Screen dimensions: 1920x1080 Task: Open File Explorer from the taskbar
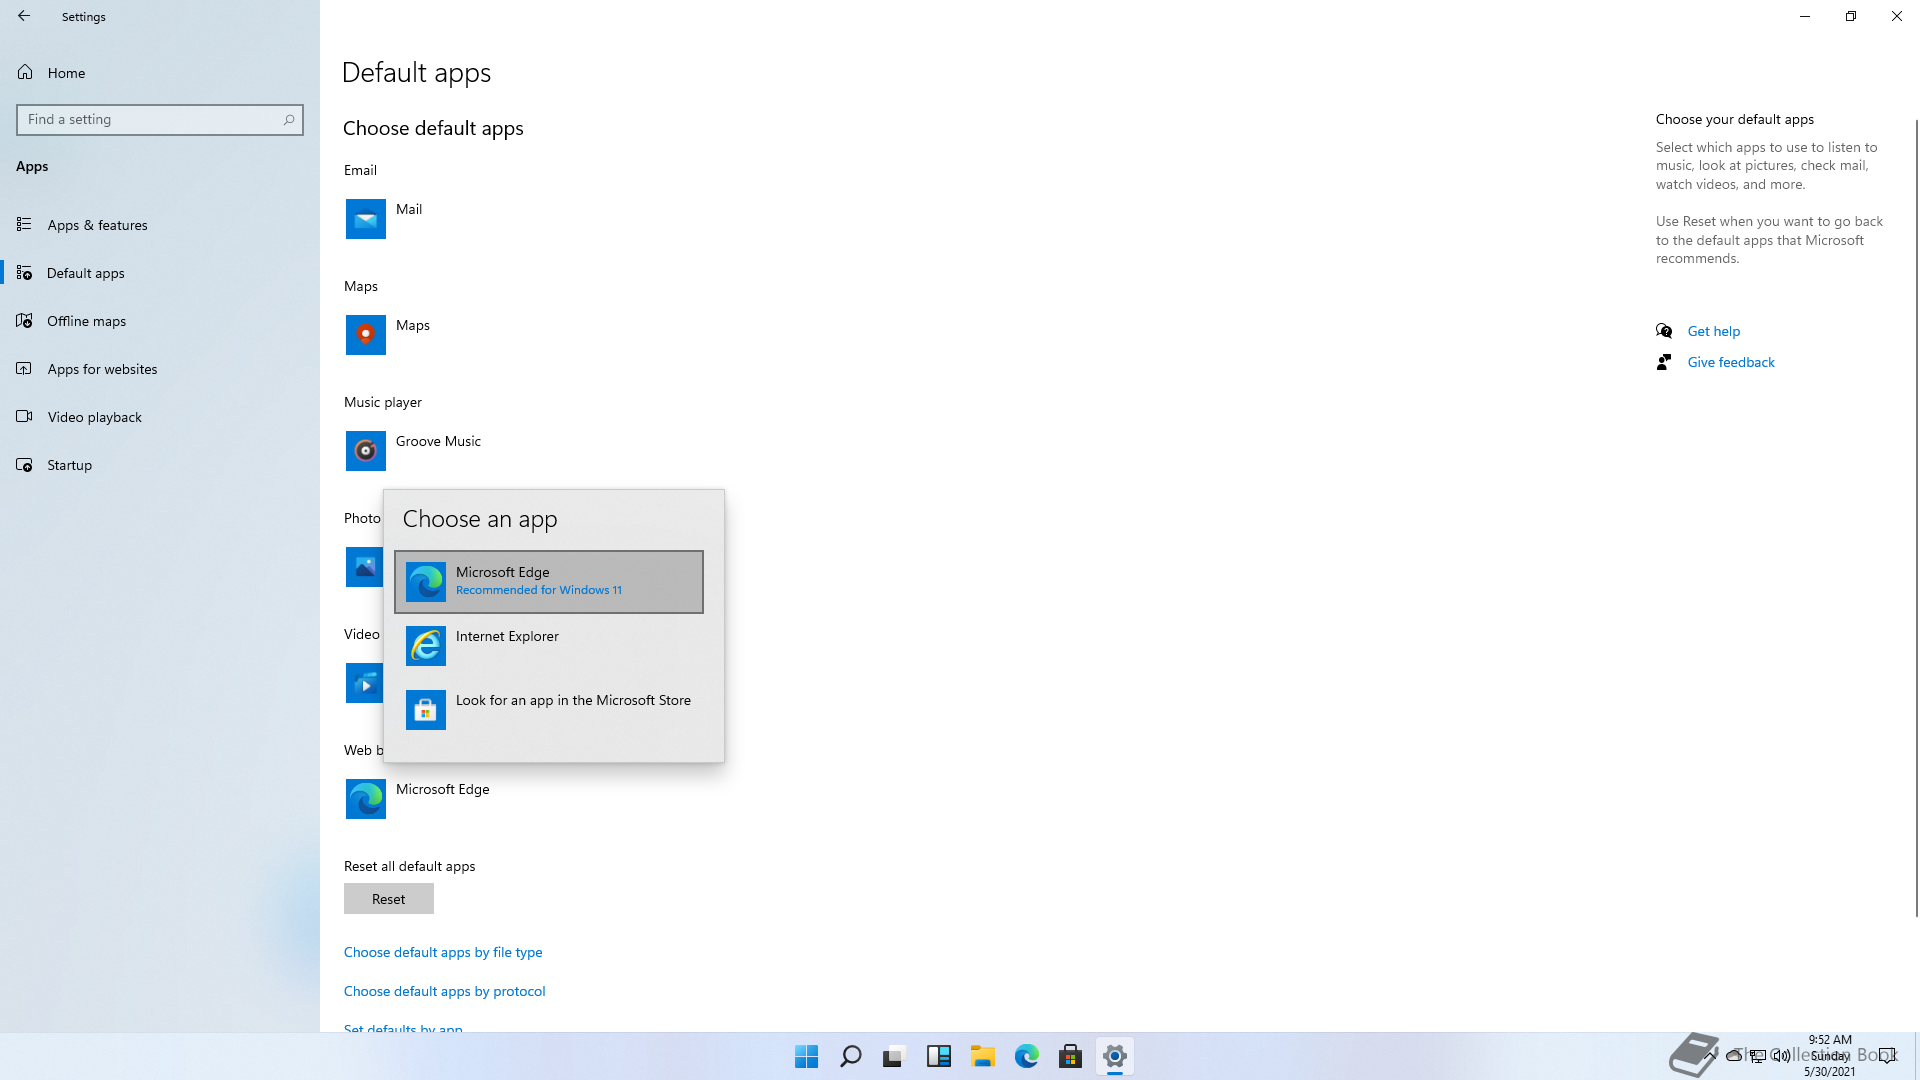coord(983,1056)
